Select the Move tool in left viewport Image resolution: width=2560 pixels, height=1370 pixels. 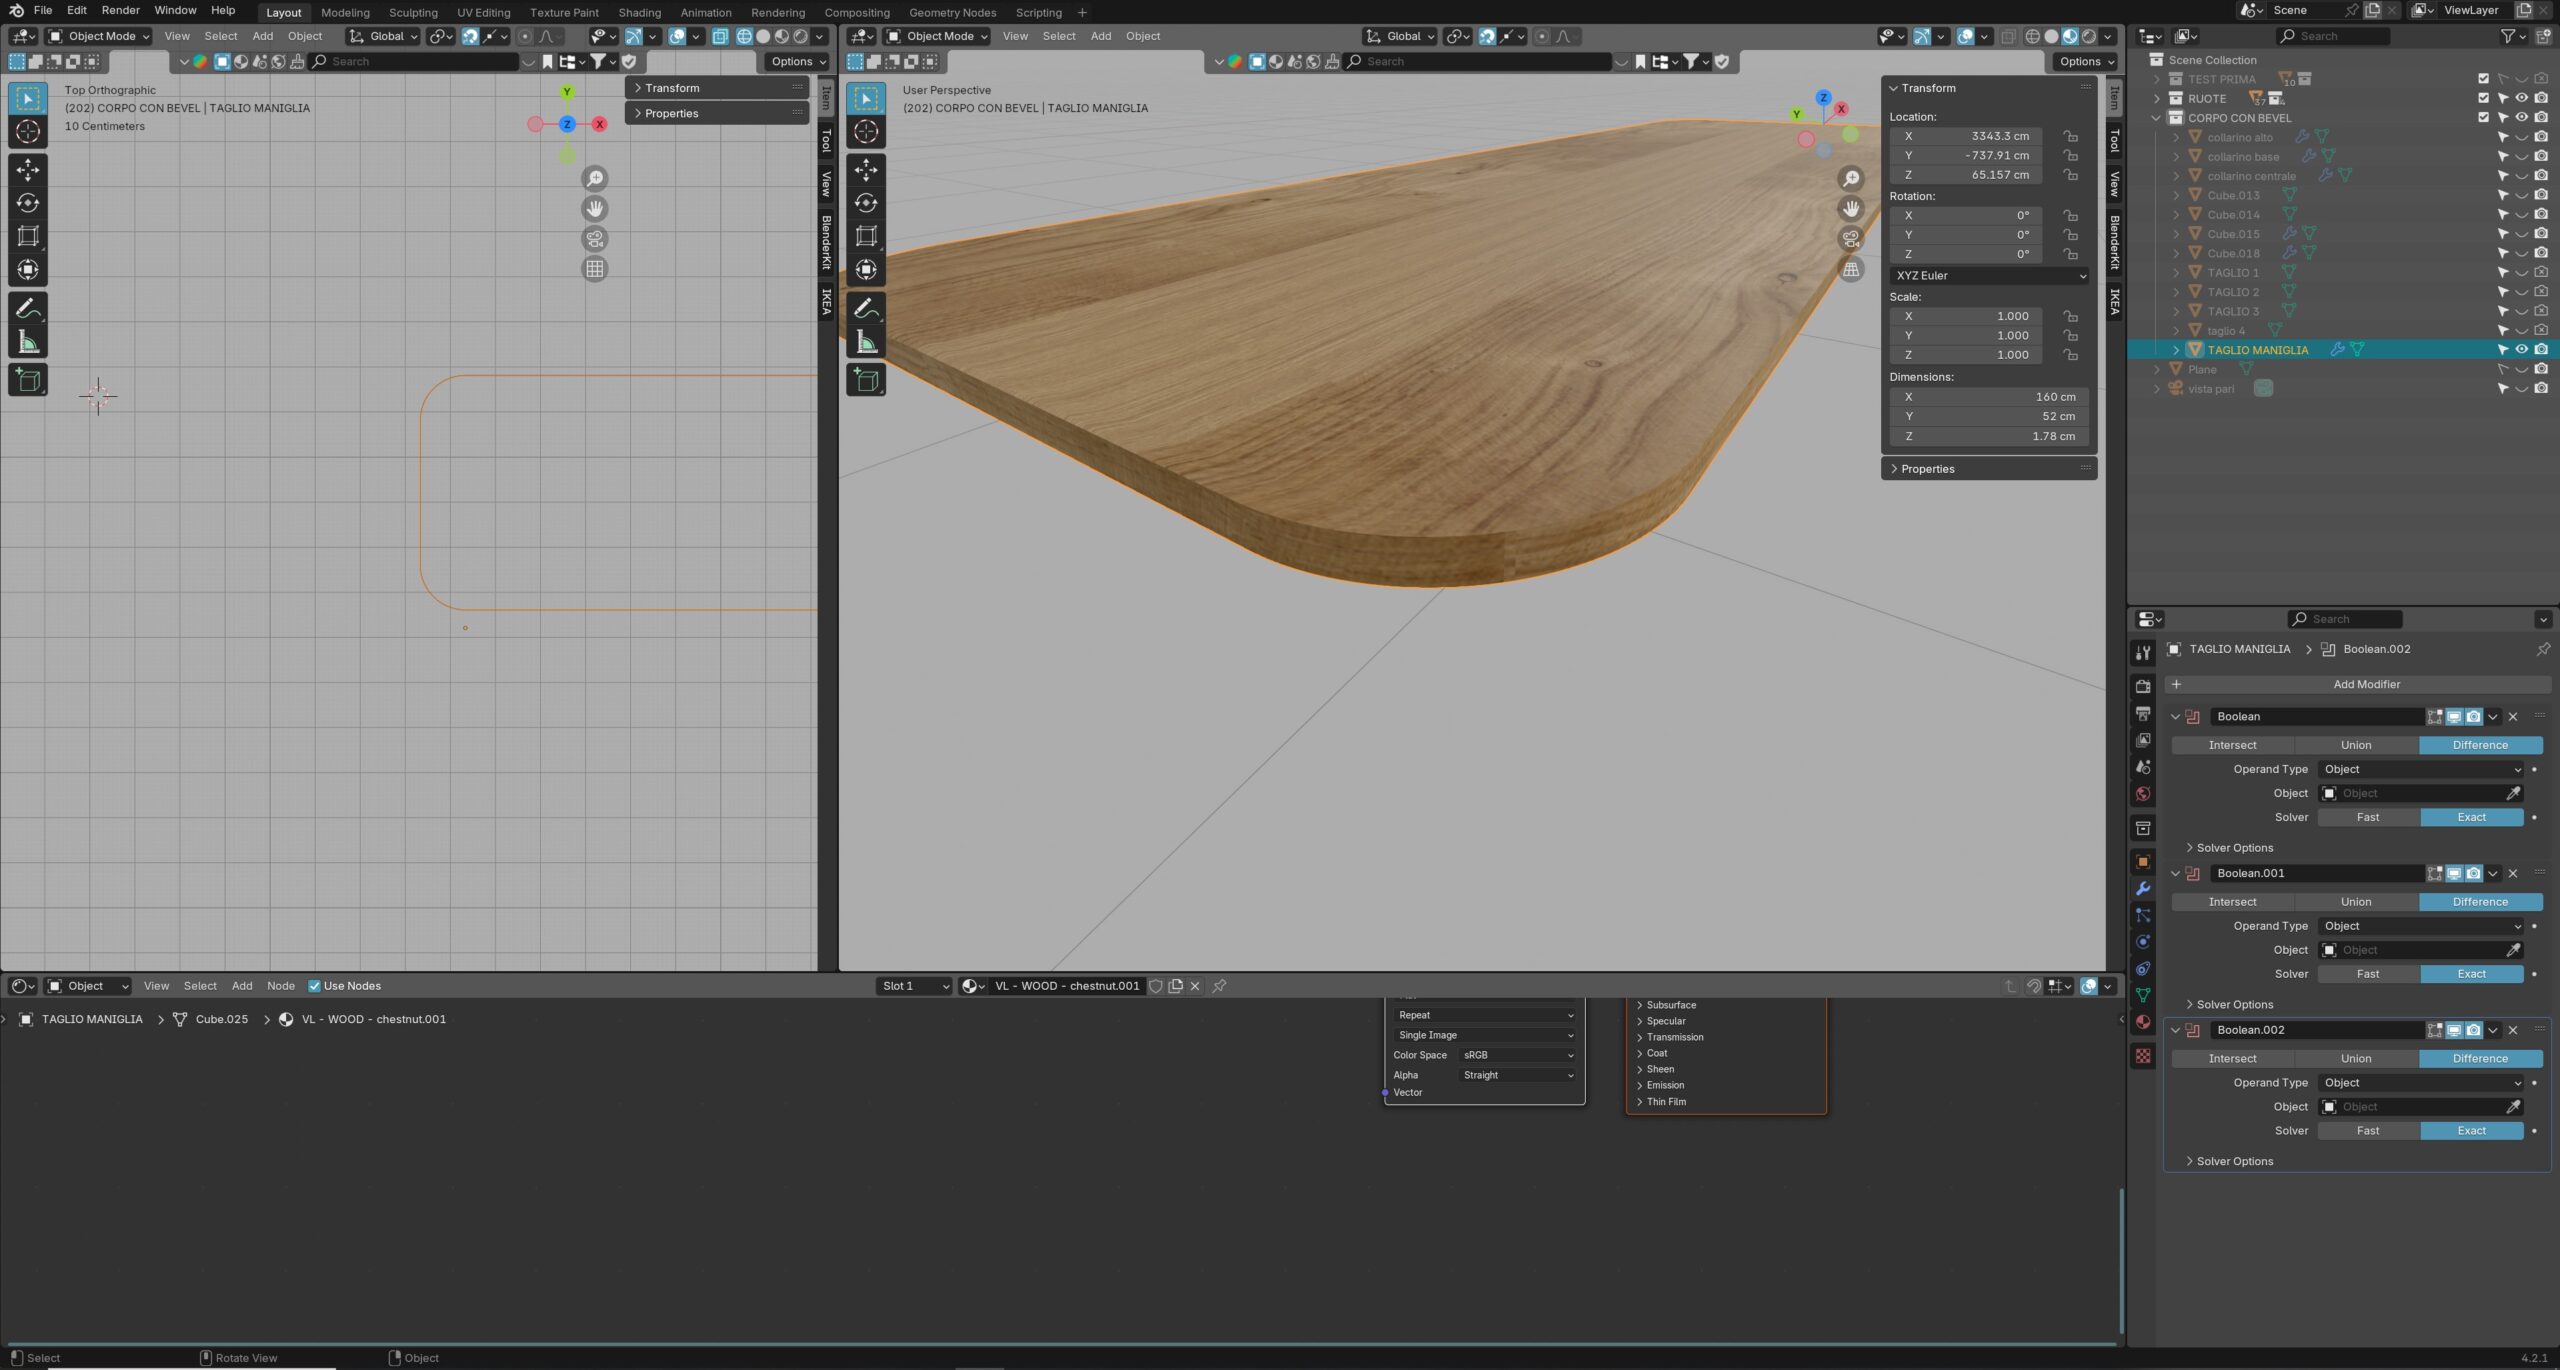28,169
